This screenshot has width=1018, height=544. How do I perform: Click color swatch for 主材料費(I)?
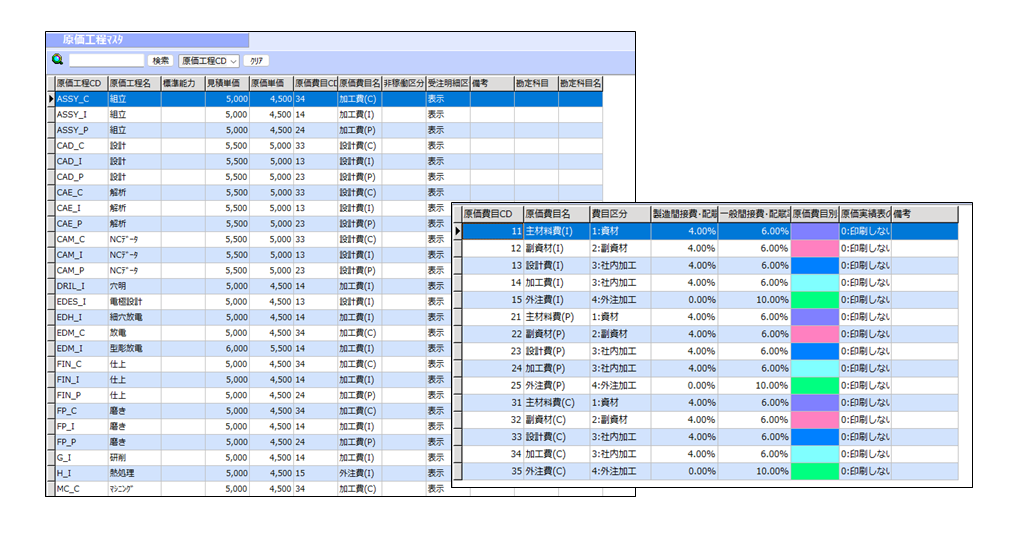tap(815, 231)
